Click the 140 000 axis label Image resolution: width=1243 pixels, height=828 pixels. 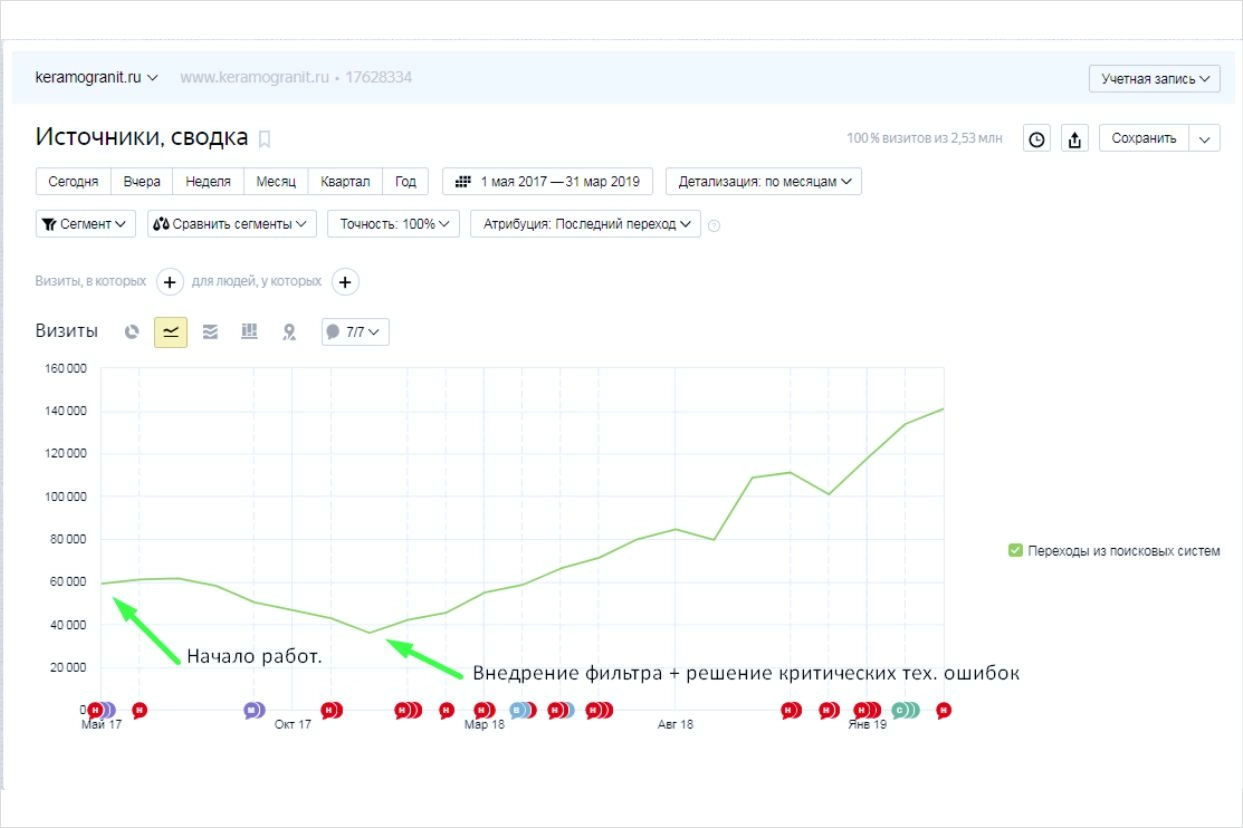tap(67, 411)
